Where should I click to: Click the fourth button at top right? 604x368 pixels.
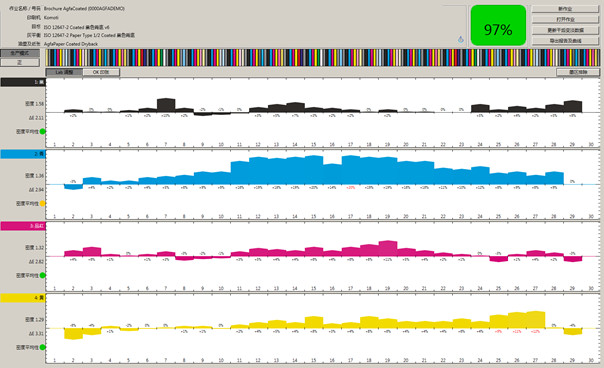pyautogui.click(x=565, y=40)
